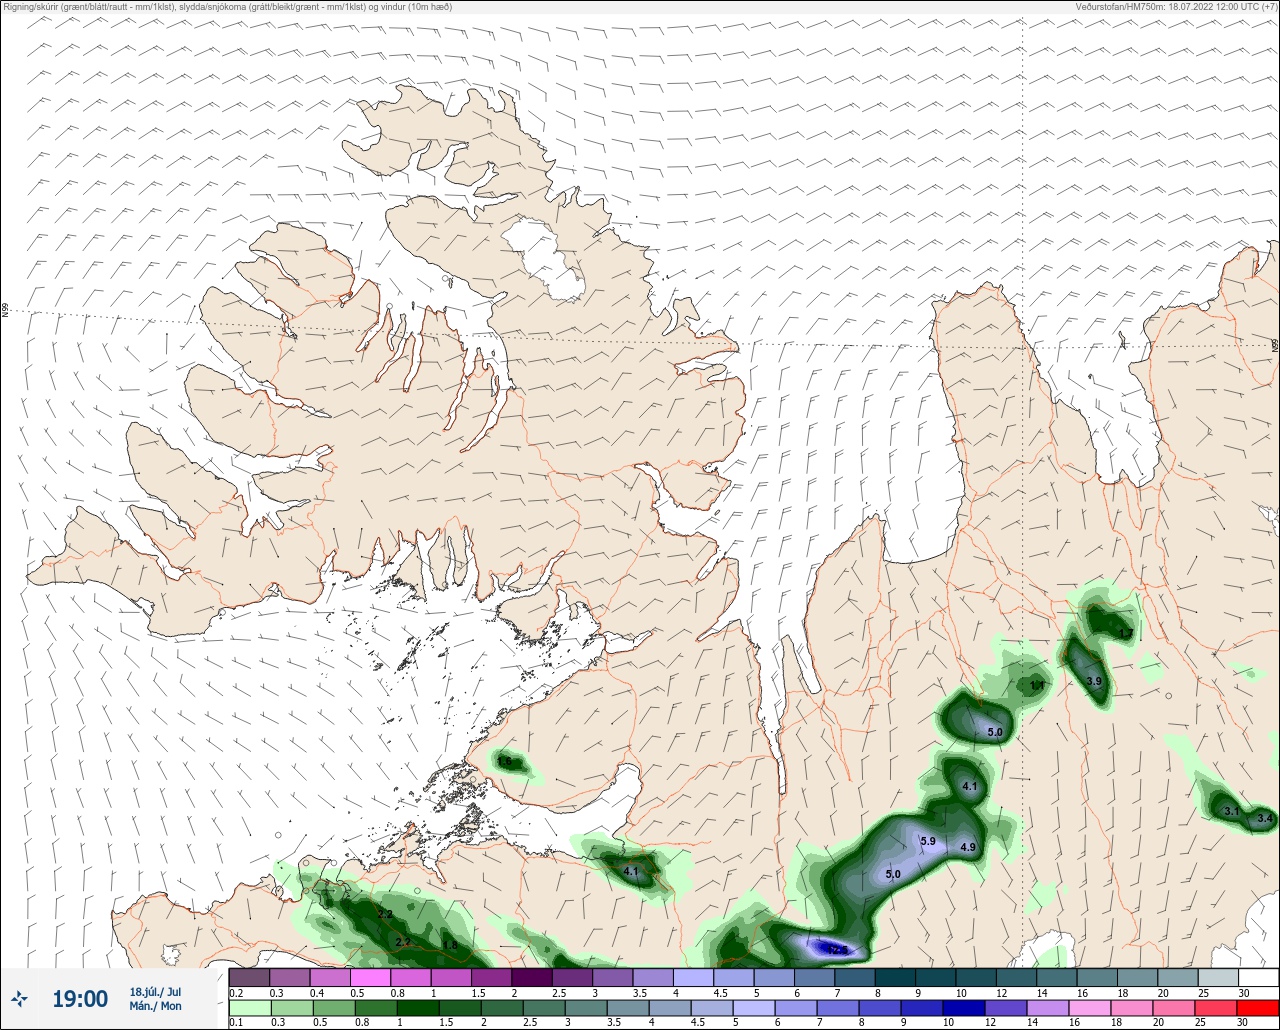Click the 19:00 forecast time display
Image resolution: width=1280 pixels, height=1030 pixels.
click(x=79, y=998)
